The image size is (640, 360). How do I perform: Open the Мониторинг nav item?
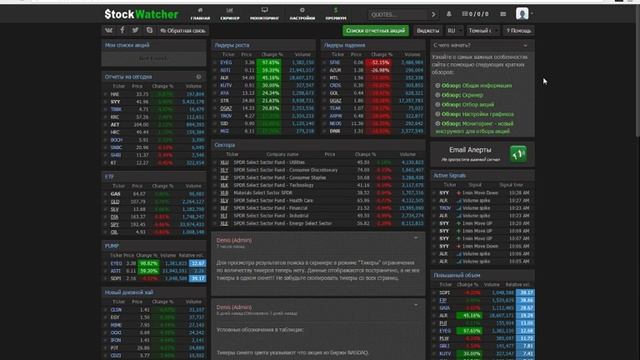coord(264,14)
